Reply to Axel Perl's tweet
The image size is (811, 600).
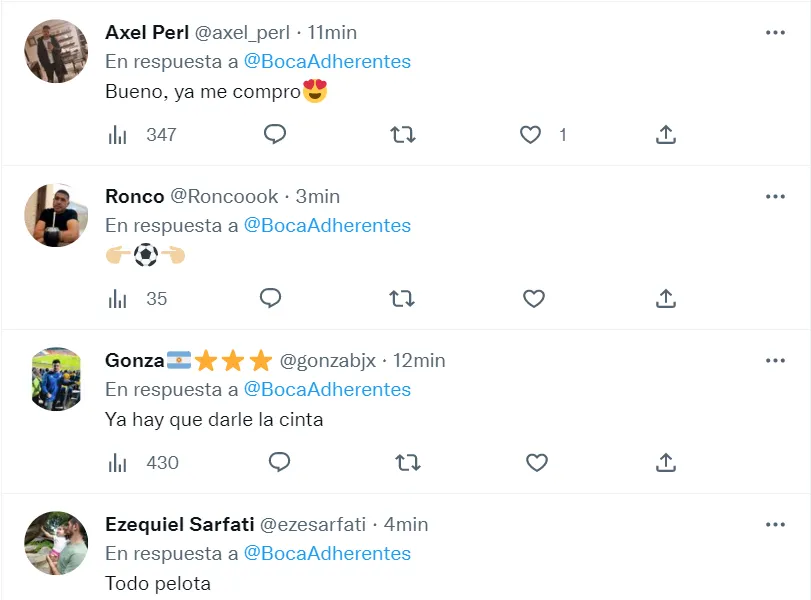[275, 135]
